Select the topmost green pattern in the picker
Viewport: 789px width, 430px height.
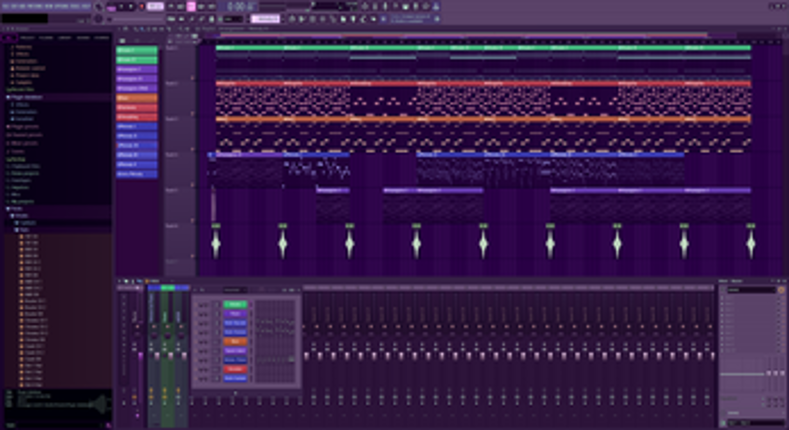pos(137,50)
